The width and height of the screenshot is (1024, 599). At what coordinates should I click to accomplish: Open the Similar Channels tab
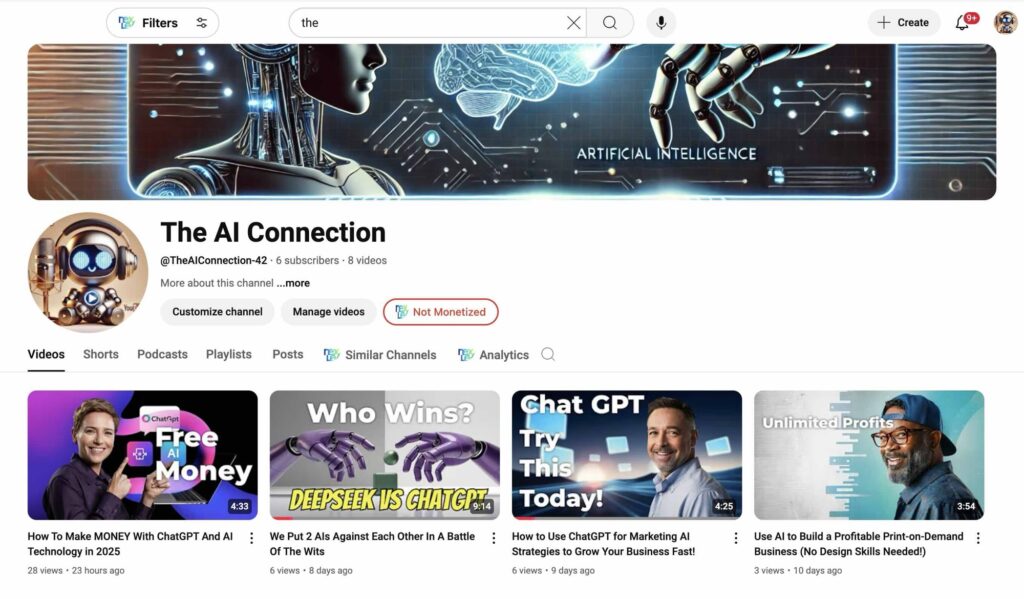coord(380,355)
